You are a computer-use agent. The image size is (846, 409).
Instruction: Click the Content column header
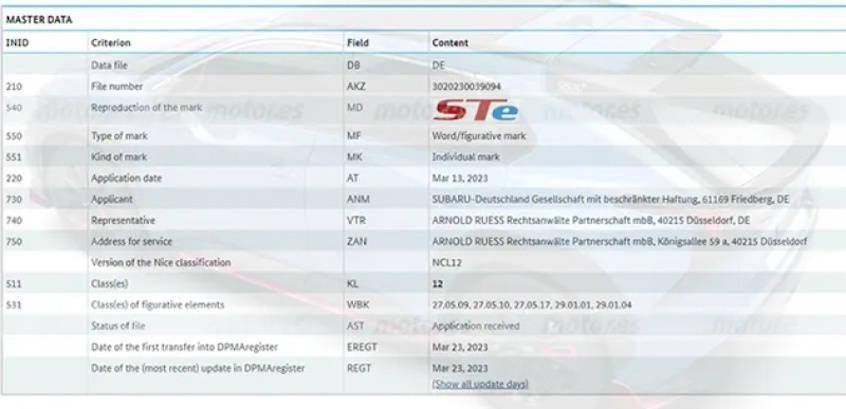(x=450, y=43)
